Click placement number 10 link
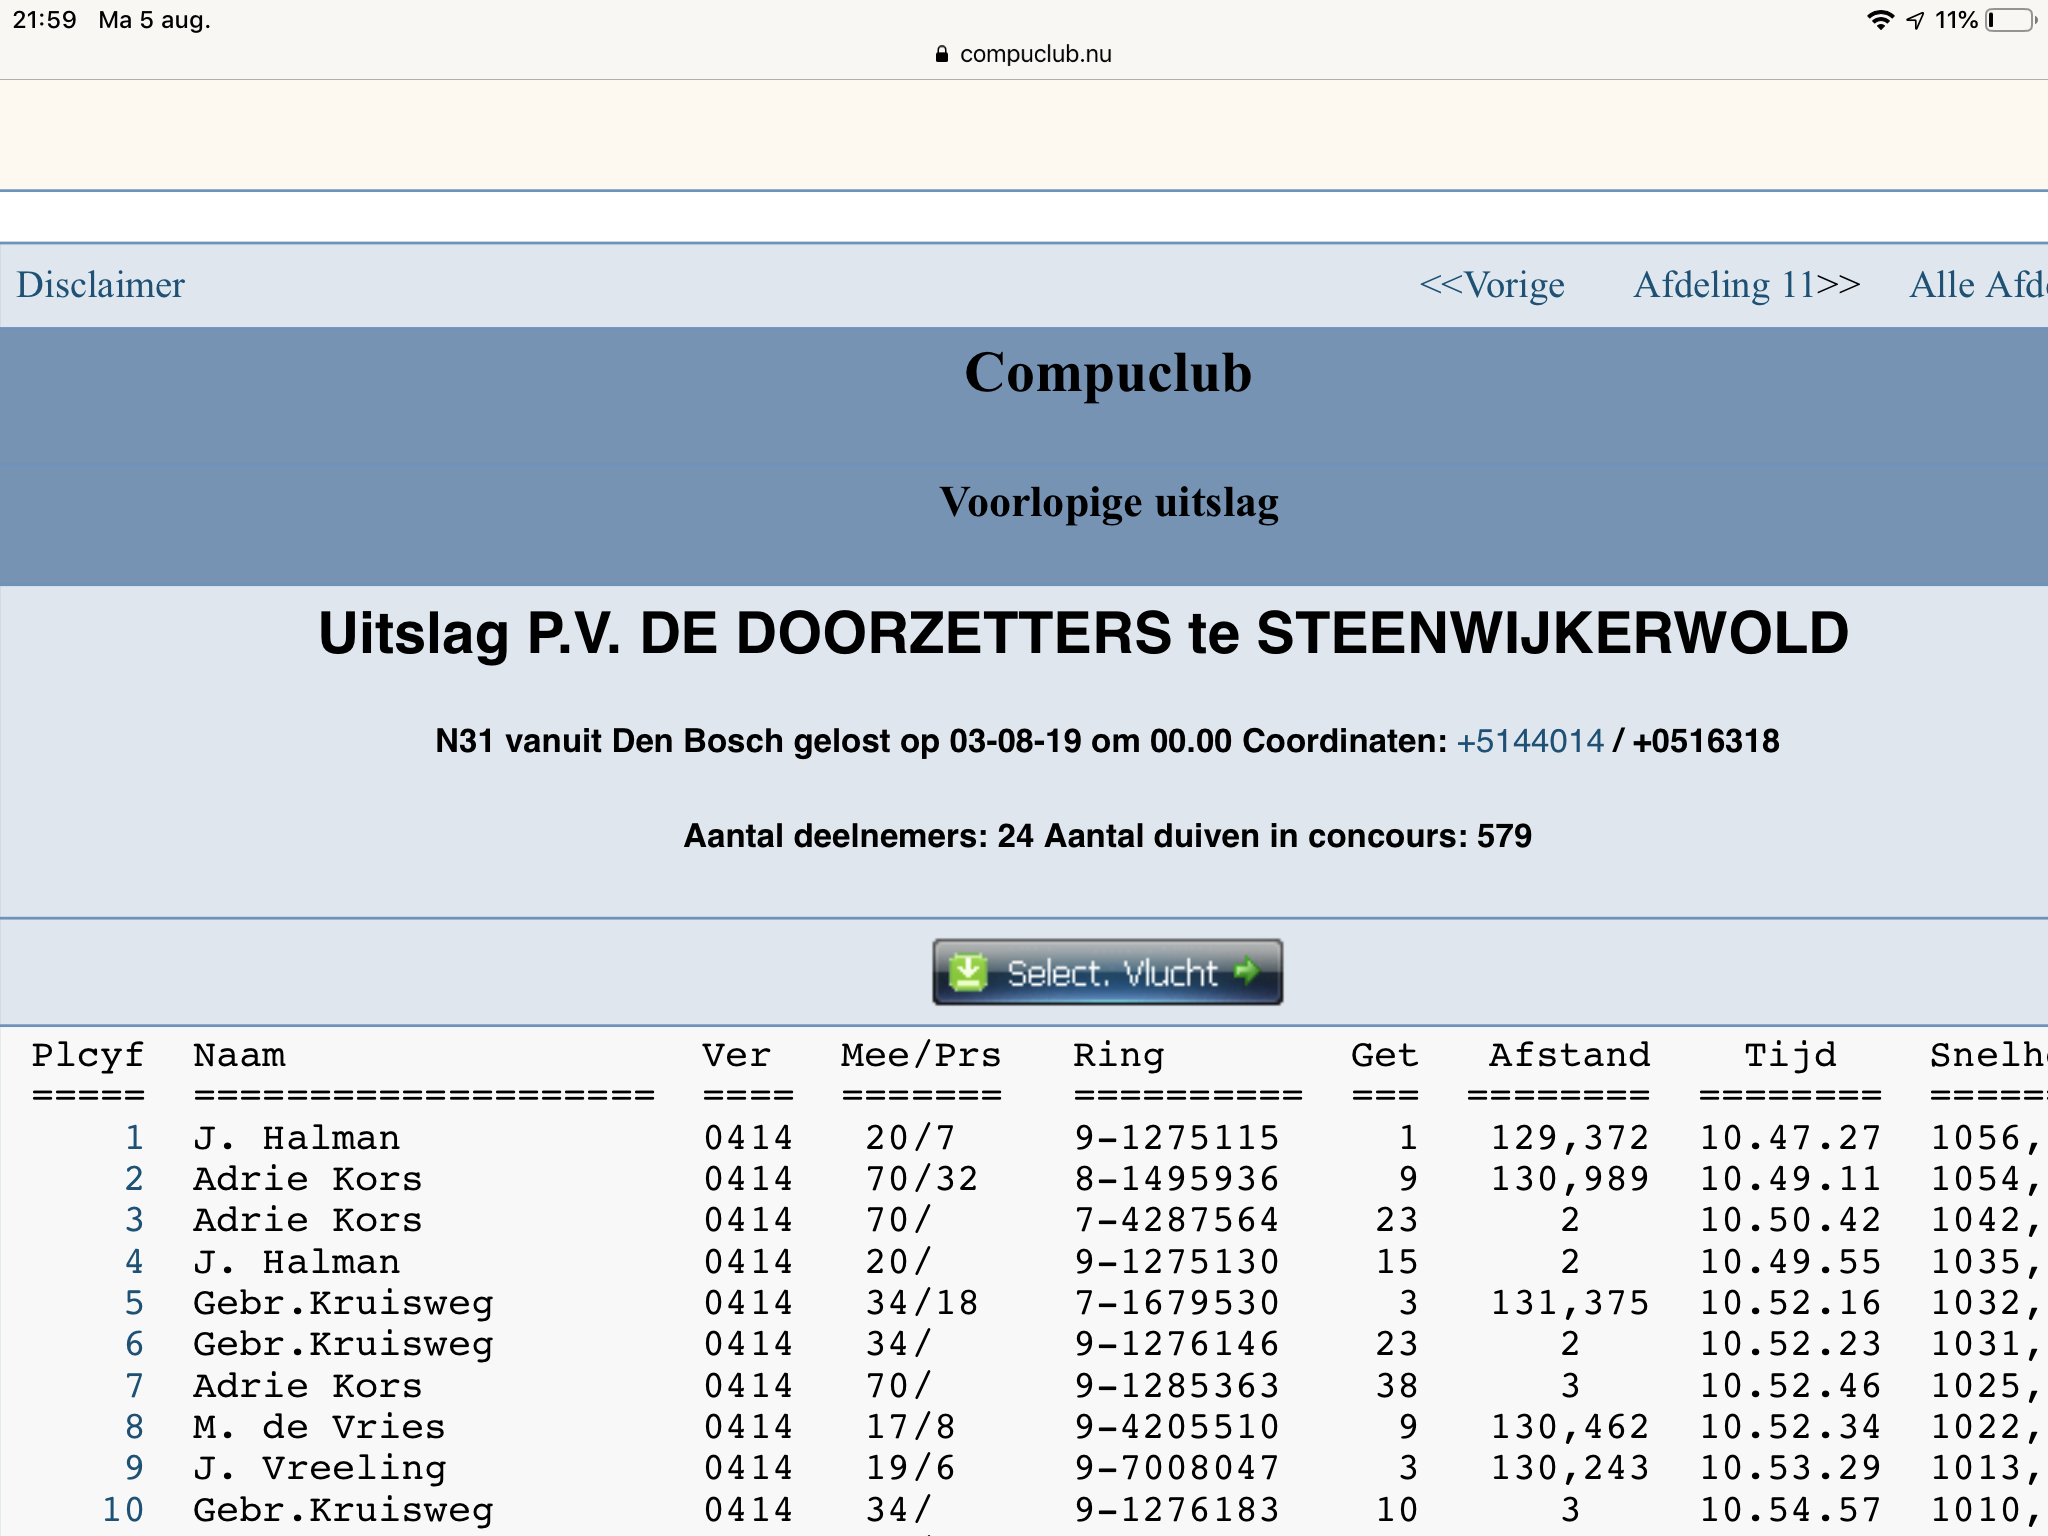This screenshot has width=2048, height=1536. pyautogui.click(x=123, y=1510)
